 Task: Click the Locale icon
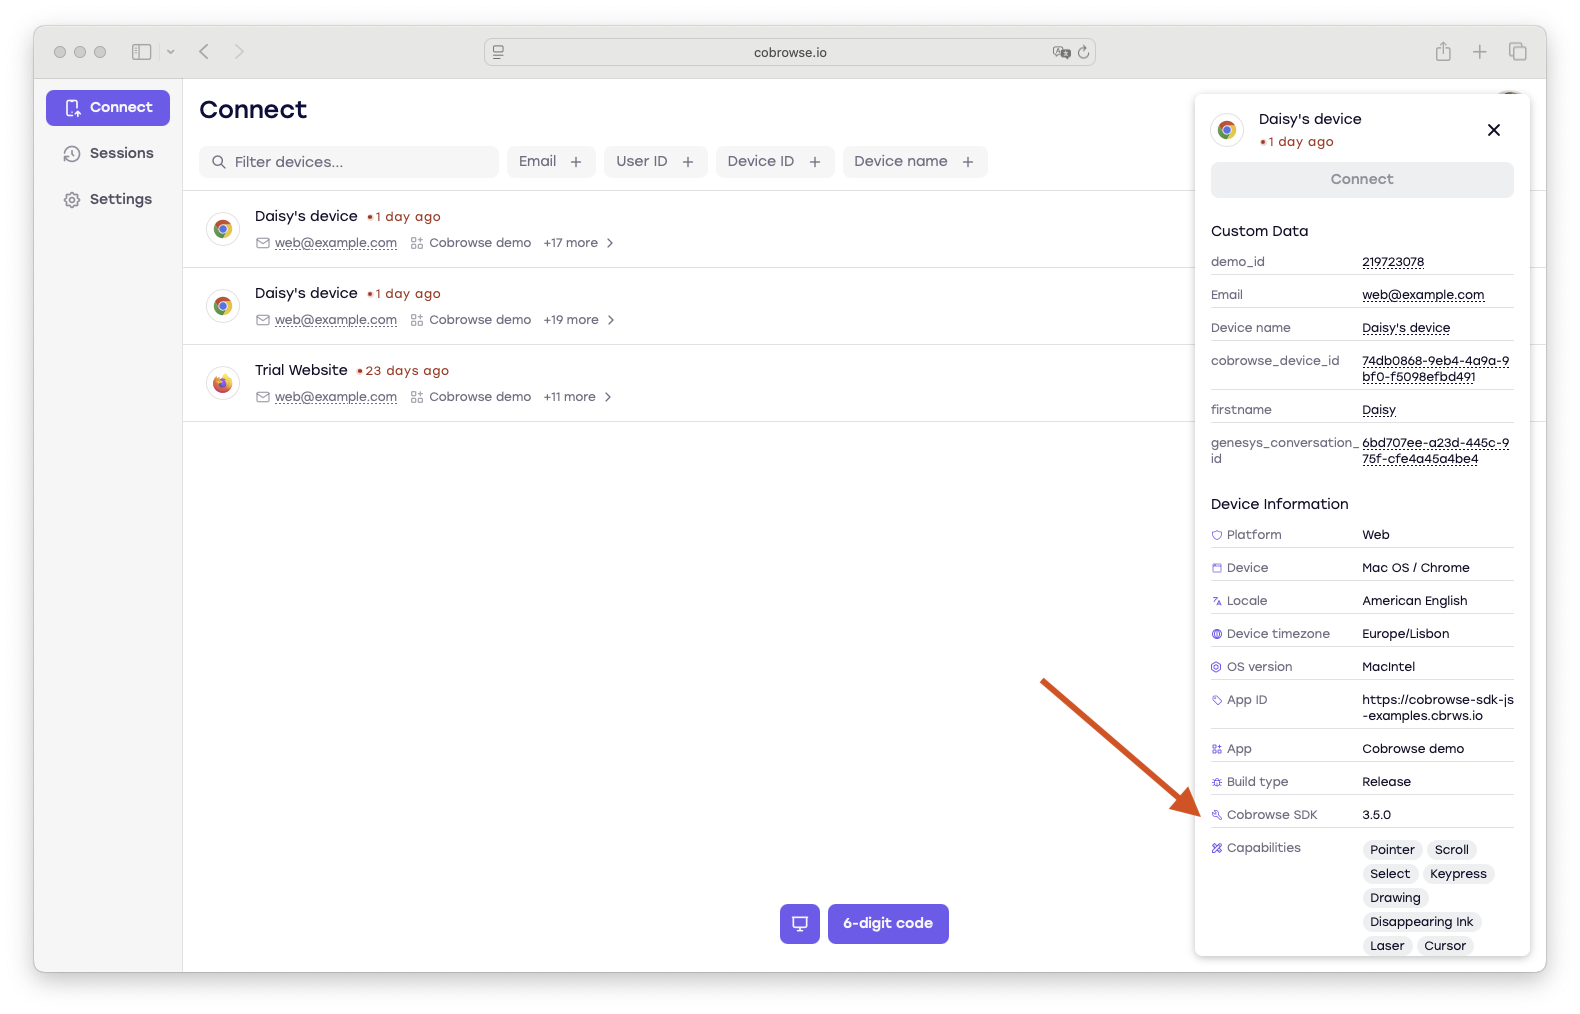pos(1217,601)
